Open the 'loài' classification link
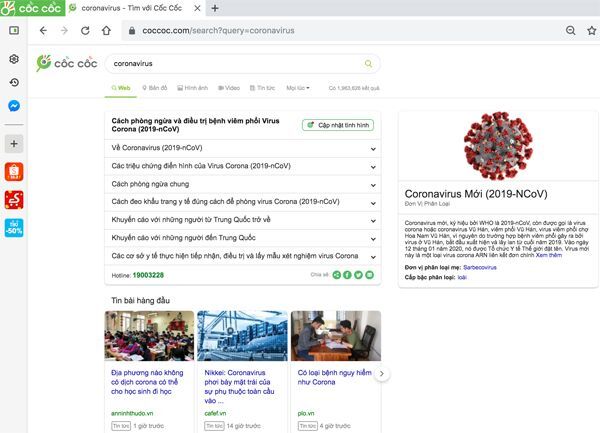The height and width of the screenshot is (433, 600). pyautogui.click(x=462, y=277)
